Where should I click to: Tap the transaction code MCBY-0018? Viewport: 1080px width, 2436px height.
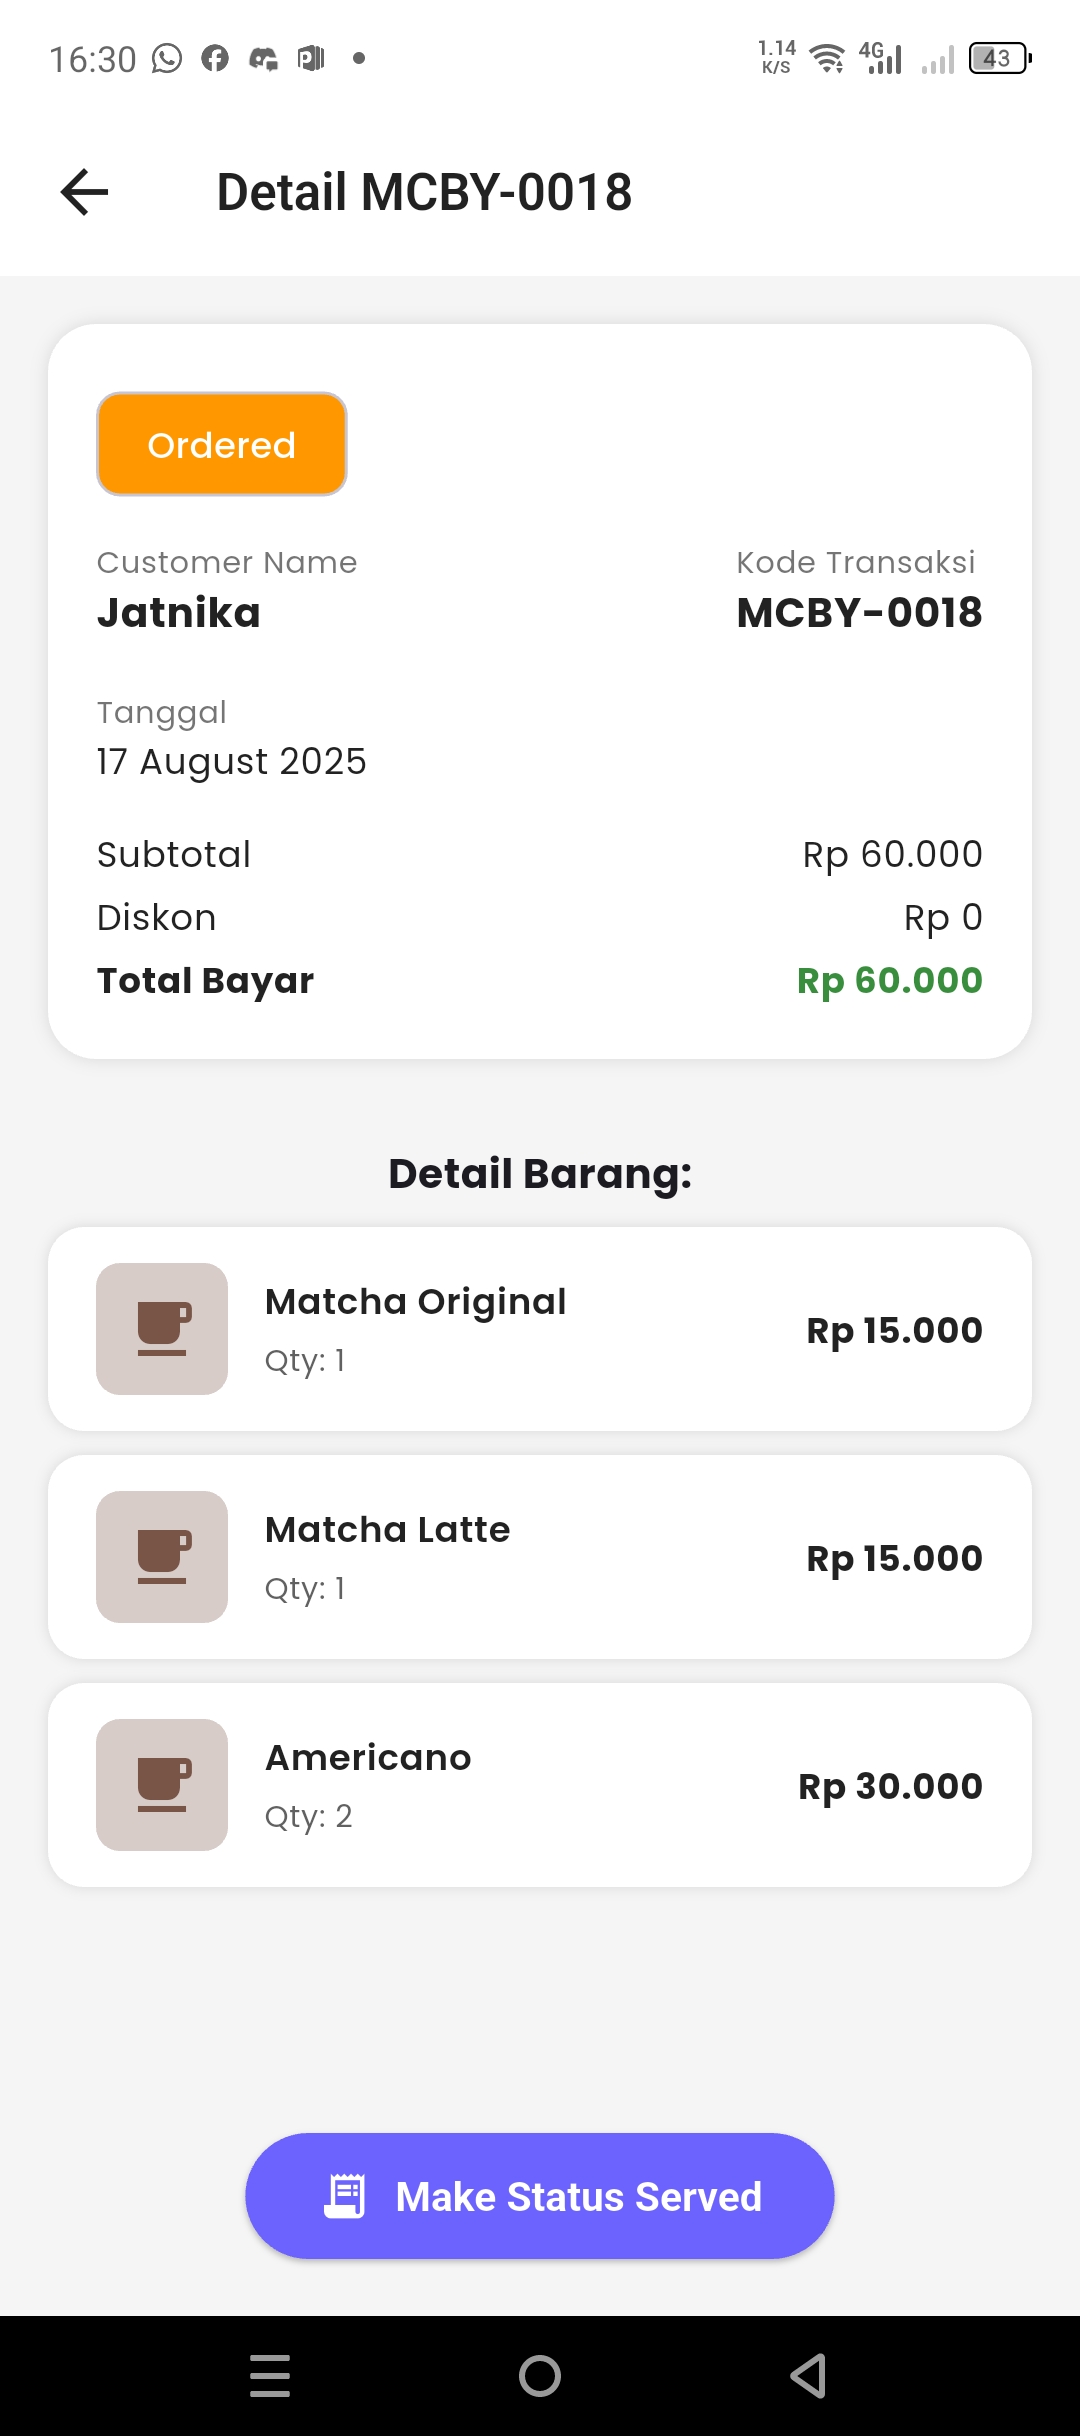tap(859, 613)
